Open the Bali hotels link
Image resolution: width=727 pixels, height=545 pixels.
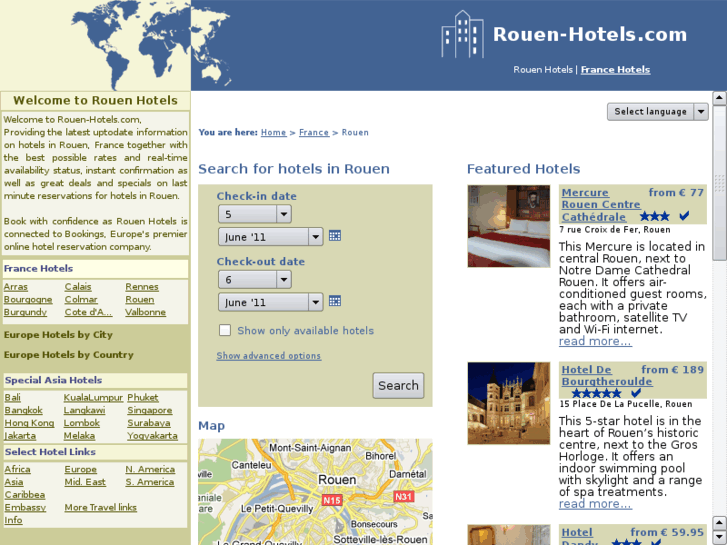click(13, 398)
